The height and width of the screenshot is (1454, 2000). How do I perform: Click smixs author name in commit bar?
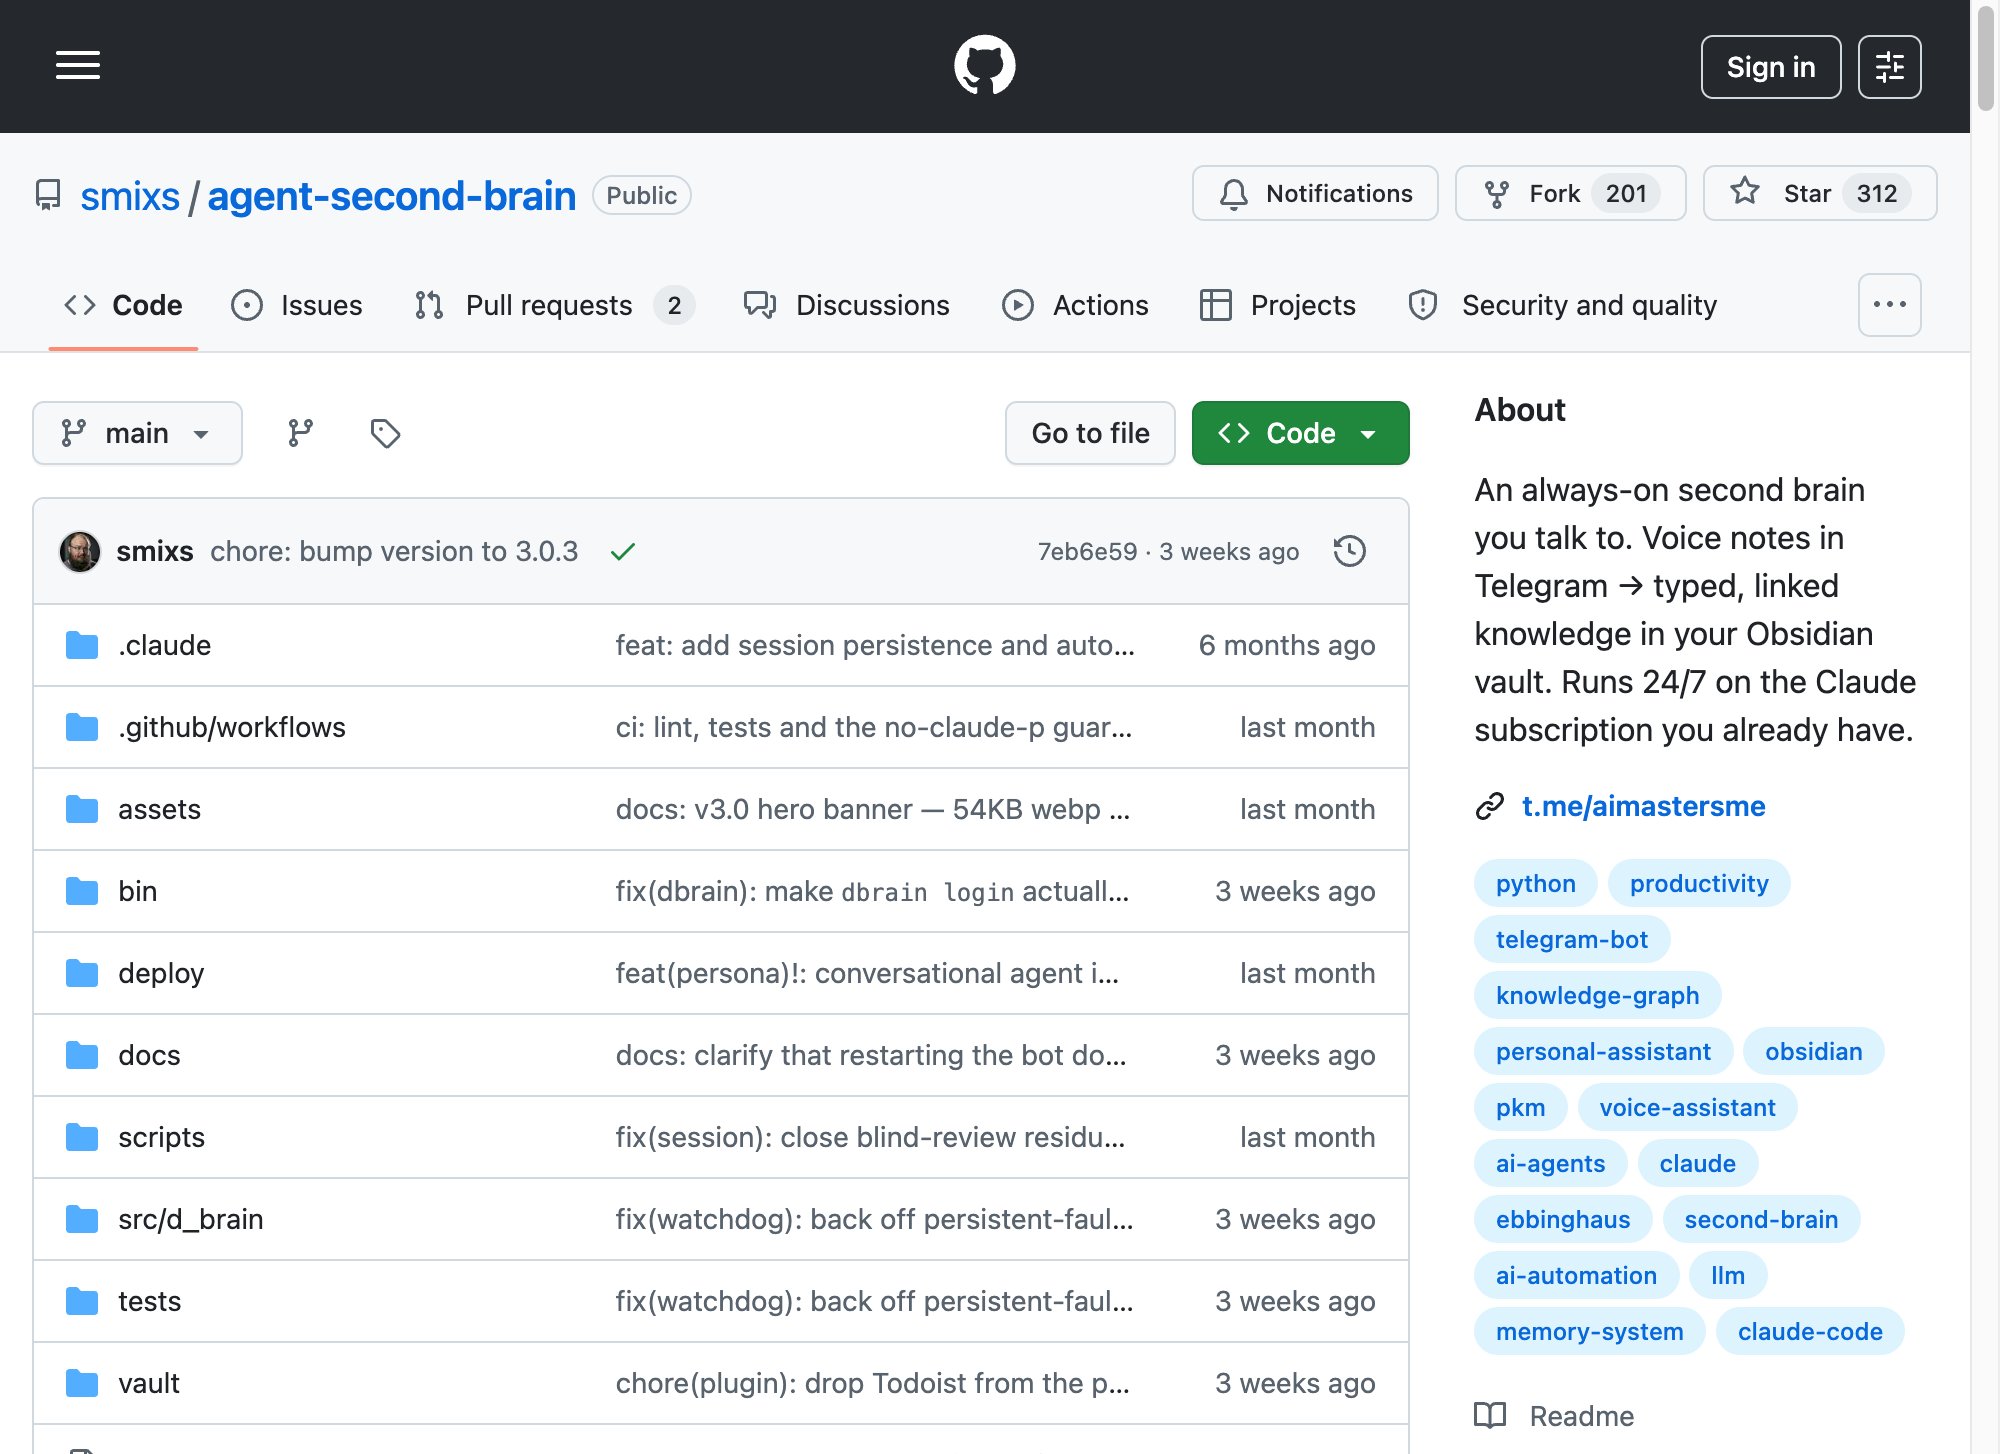[155, 551]
